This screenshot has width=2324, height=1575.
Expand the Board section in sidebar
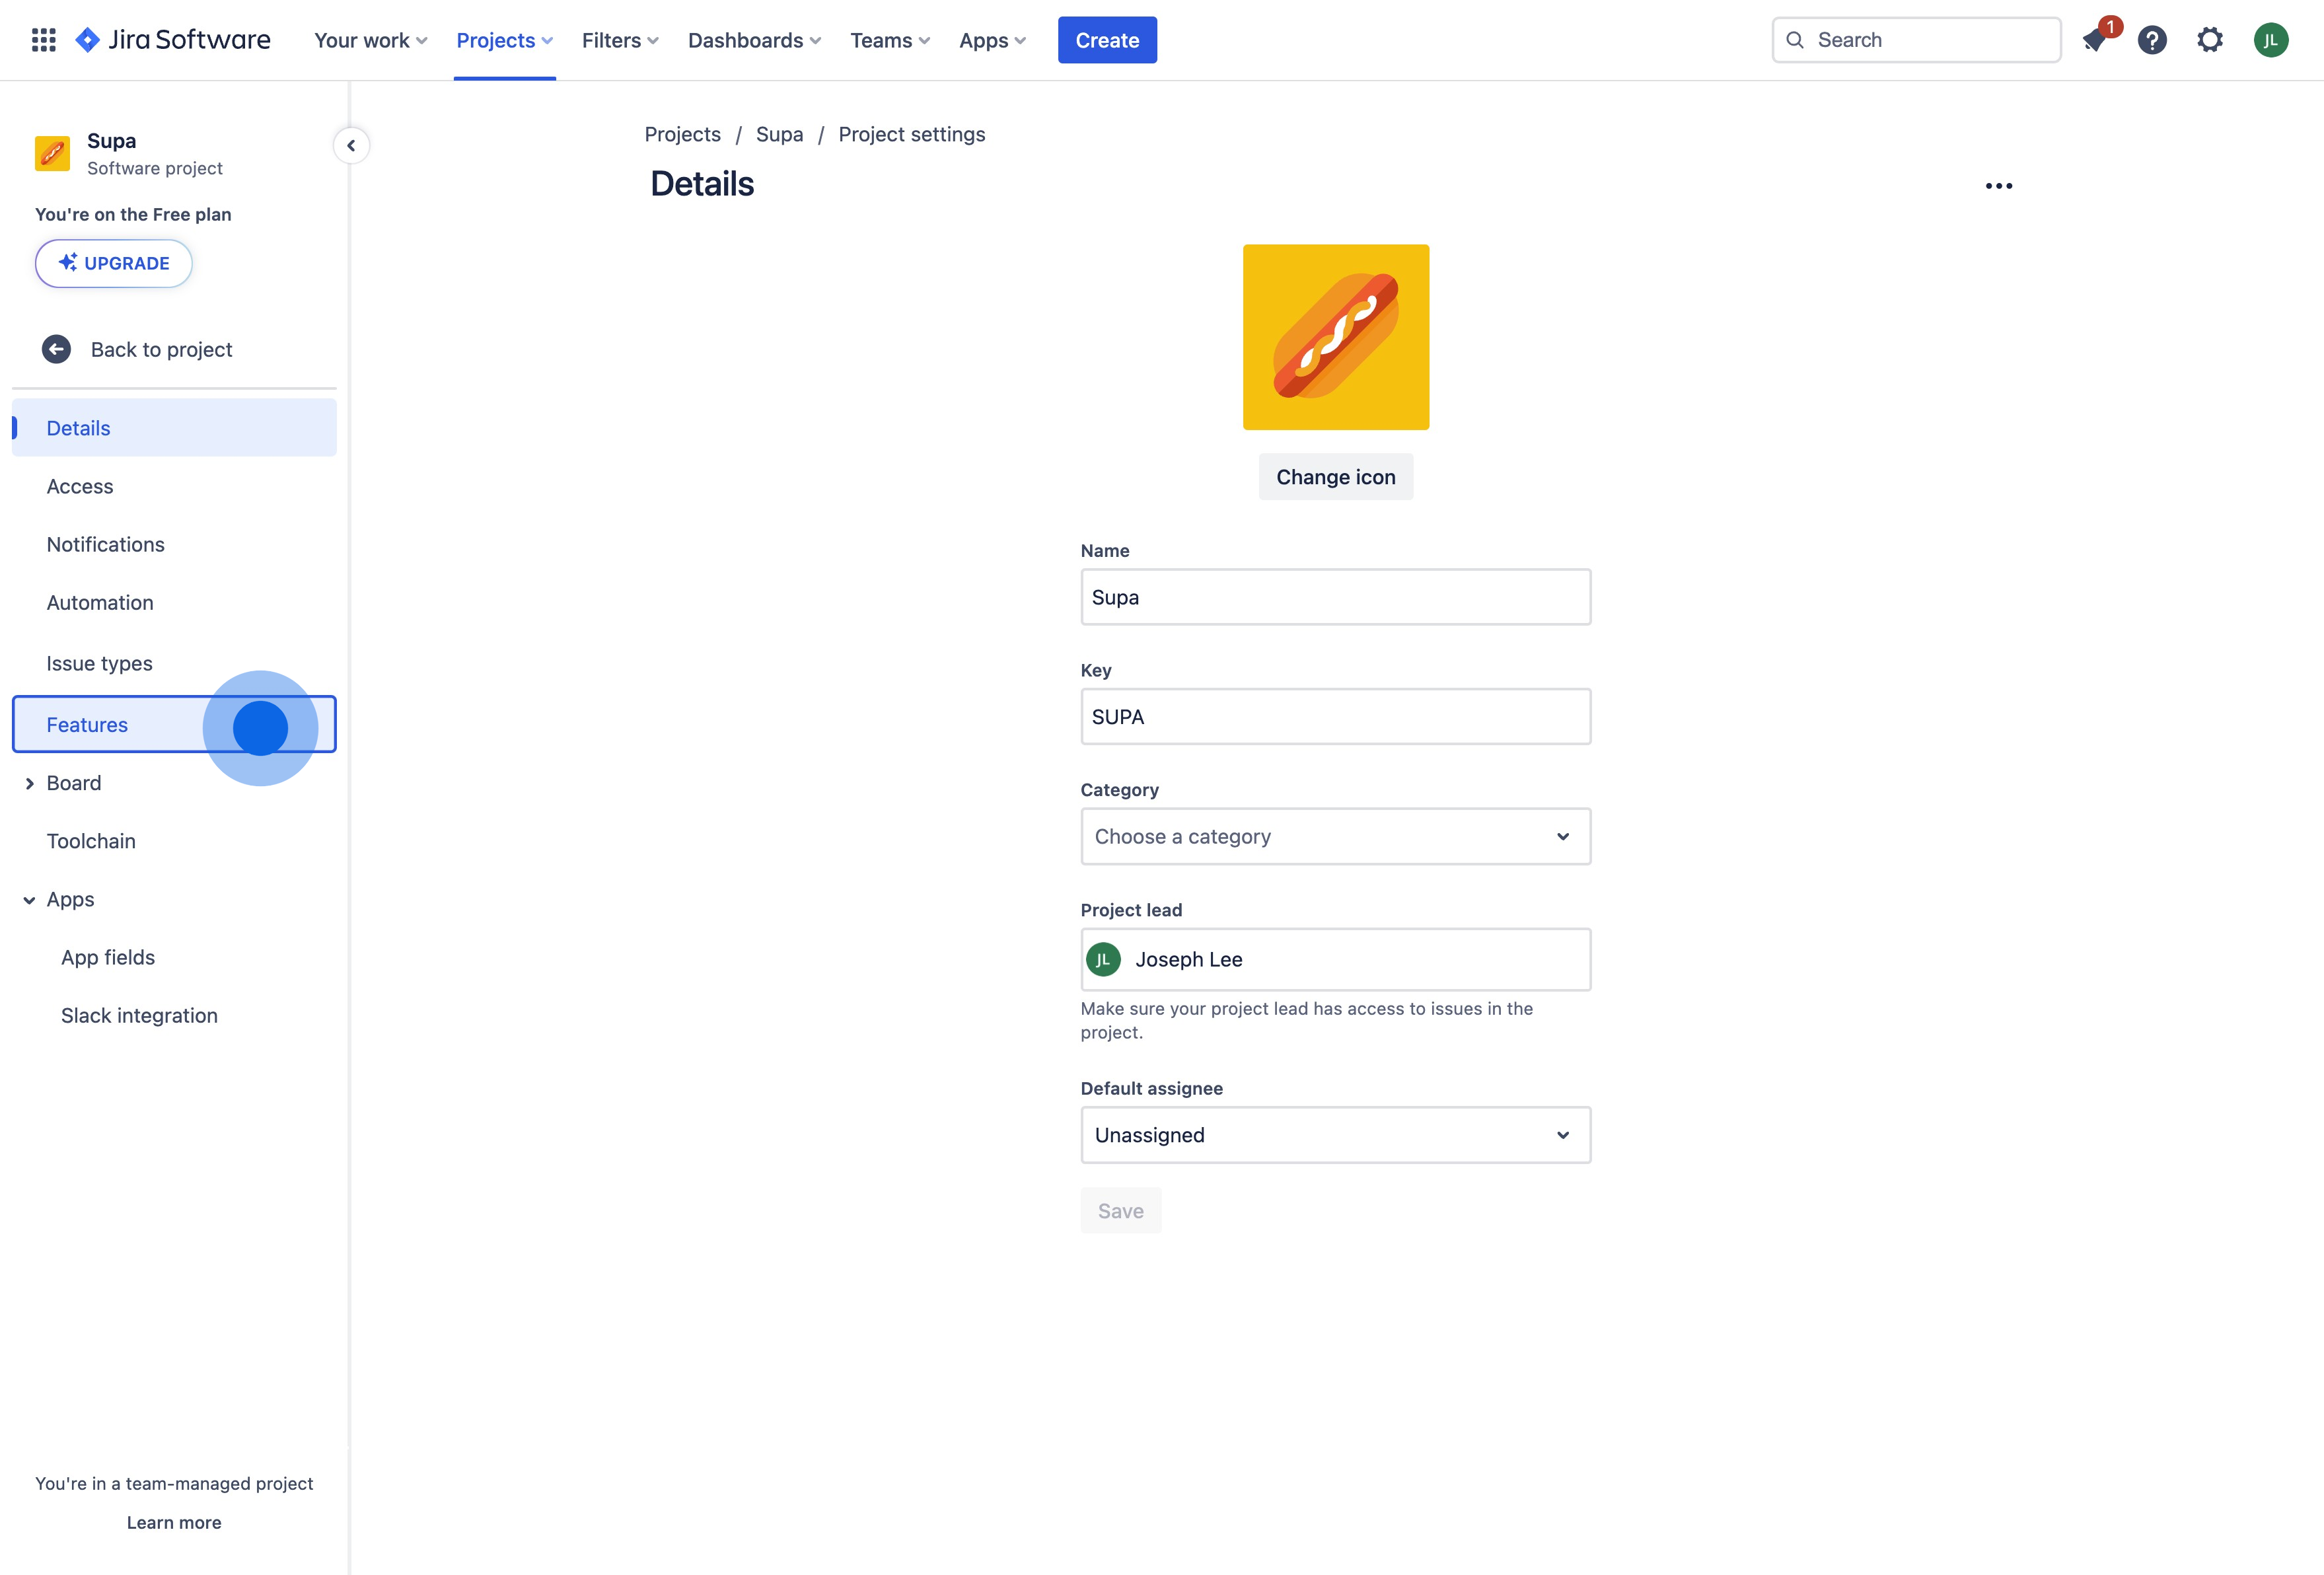pyautogui.click(x=30, y=782)
